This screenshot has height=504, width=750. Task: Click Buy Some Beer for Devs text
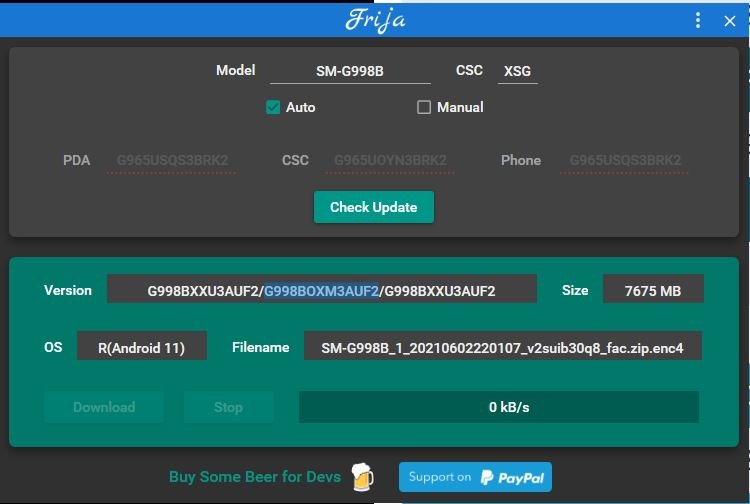click(255, 477)
